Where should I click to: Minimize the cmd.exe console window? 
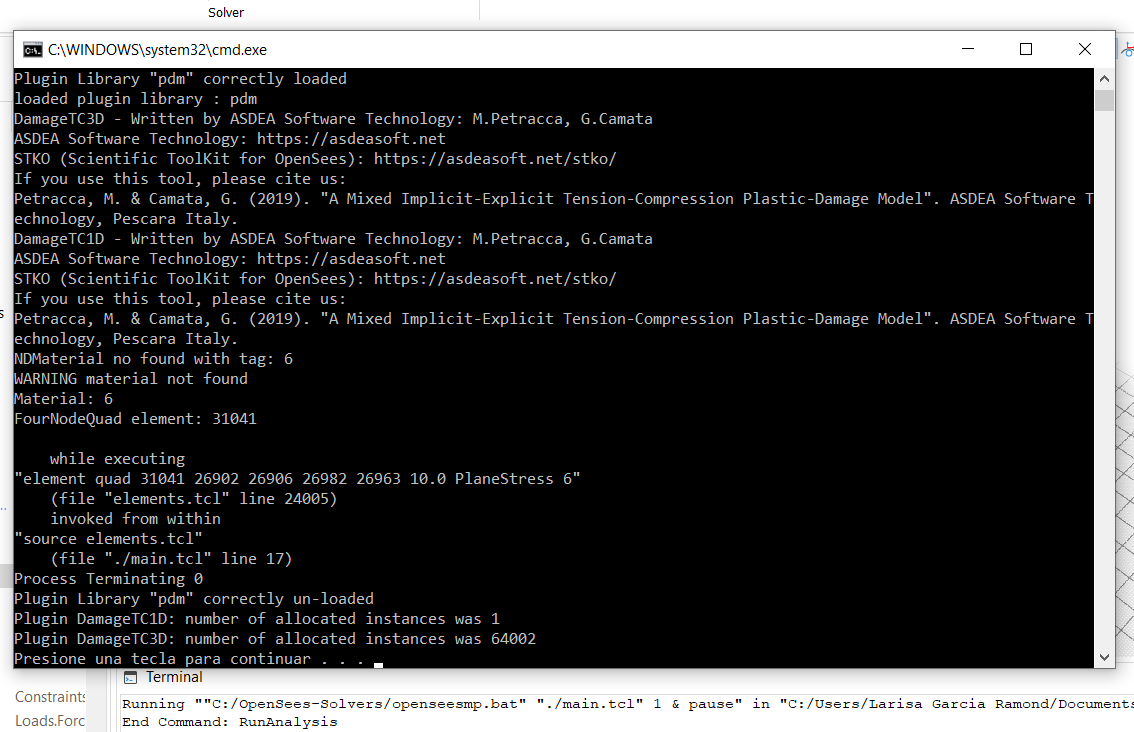[968, 49]
